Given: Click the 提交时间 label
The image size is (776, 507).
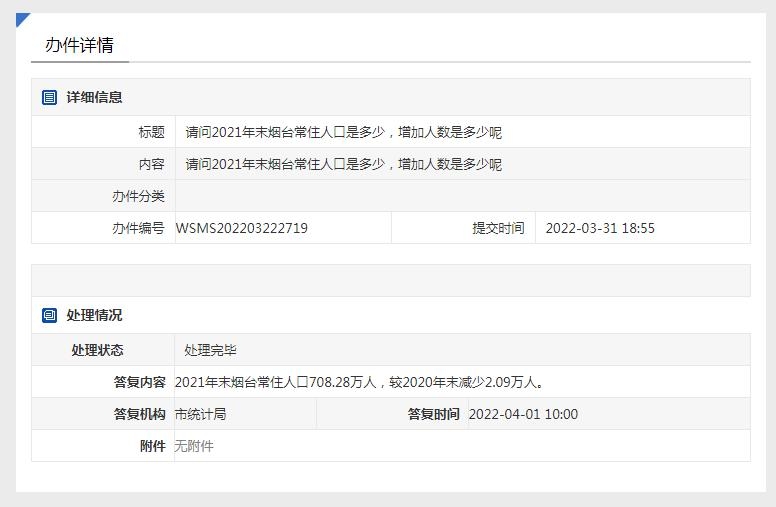Looking at the screenshot, I should 498,228.
